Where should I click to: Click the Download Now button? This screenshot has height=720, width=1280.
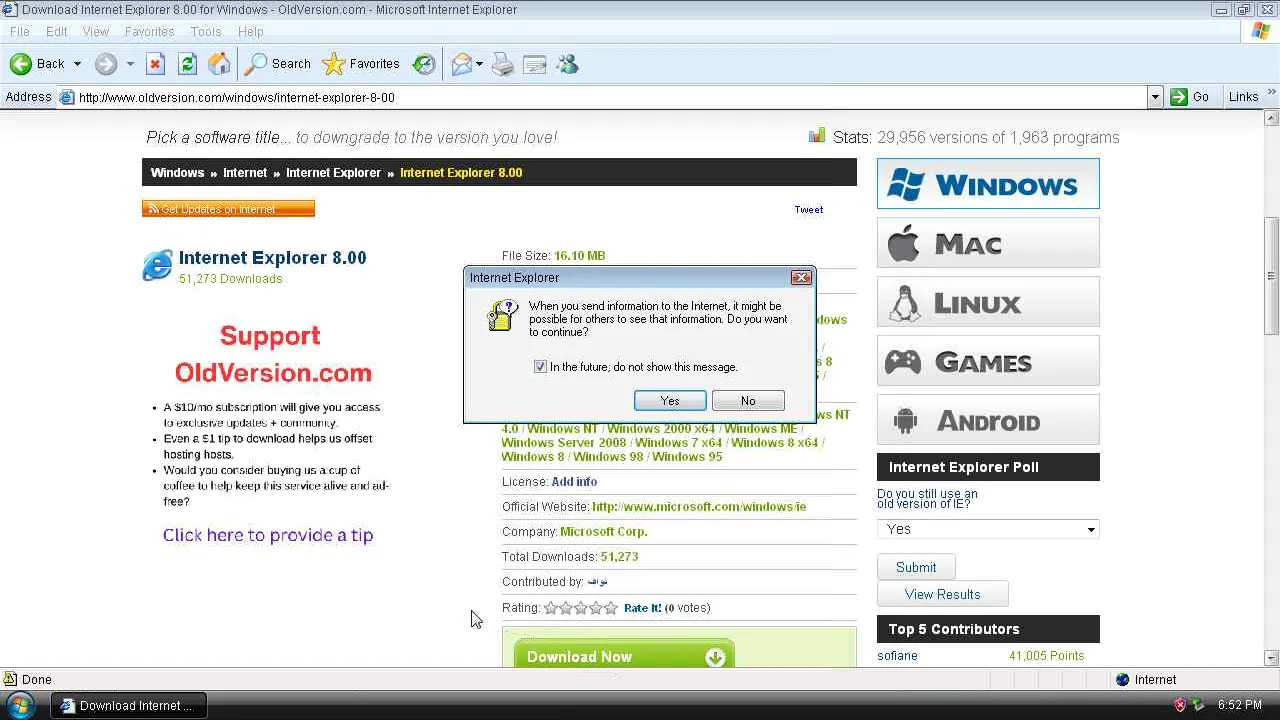click(x=624, y=655)
